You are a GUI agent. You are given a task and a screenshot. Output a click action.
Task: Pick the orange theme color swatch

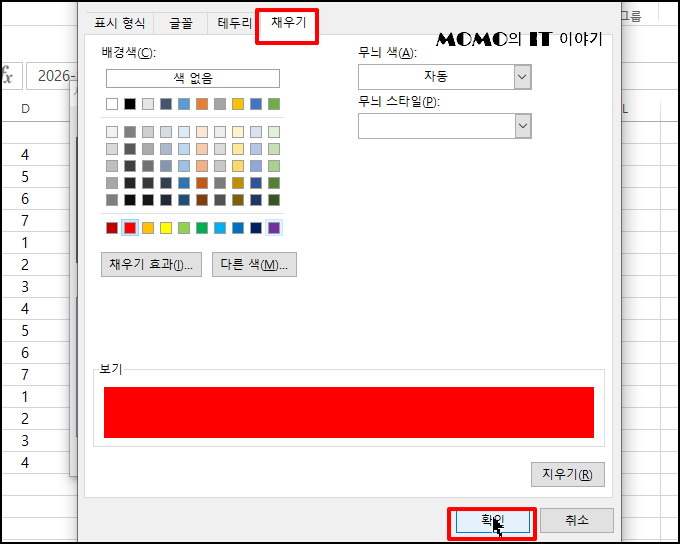click(202, 104)
